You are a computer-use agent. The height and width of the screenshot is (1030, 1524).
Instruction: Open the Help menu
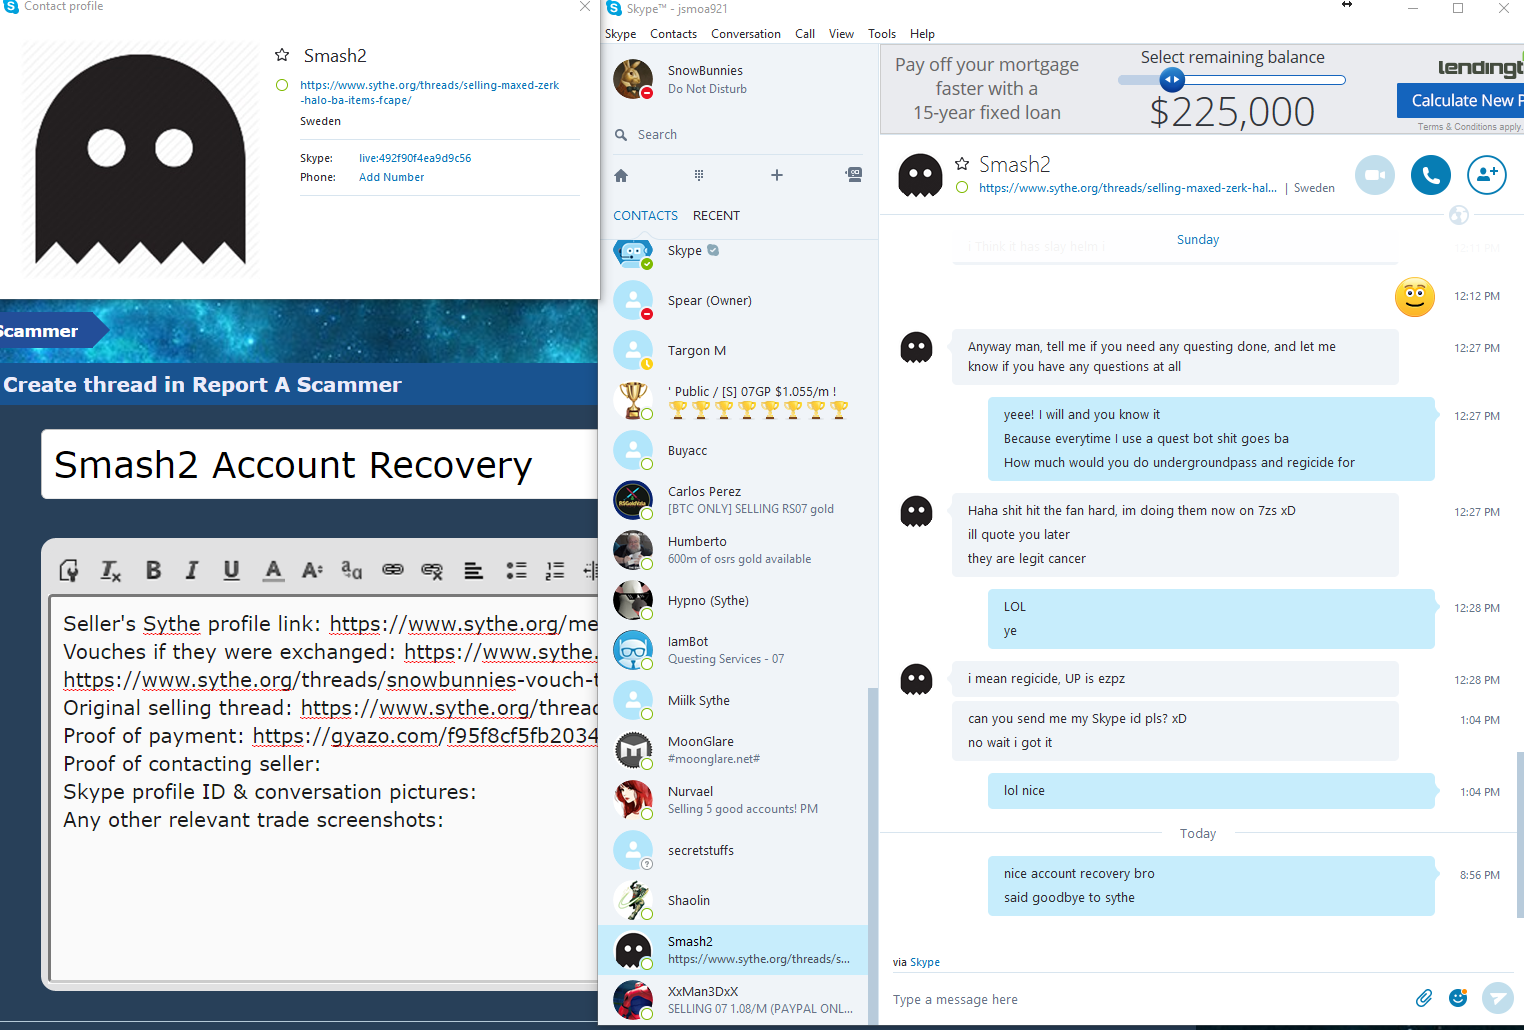[922, 34]
